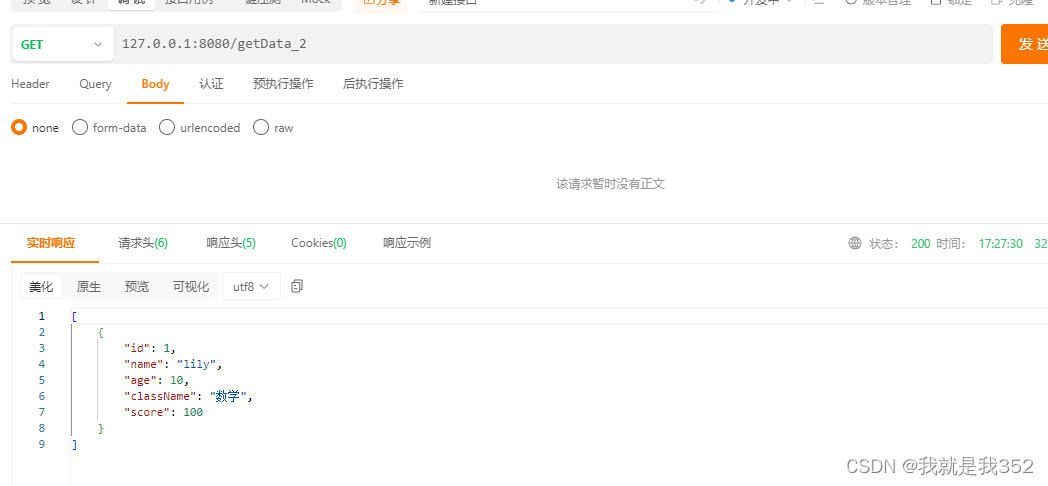
Task: Choose the urlencoded radio button
Action: pyautogui.click(x=167, y=127)
